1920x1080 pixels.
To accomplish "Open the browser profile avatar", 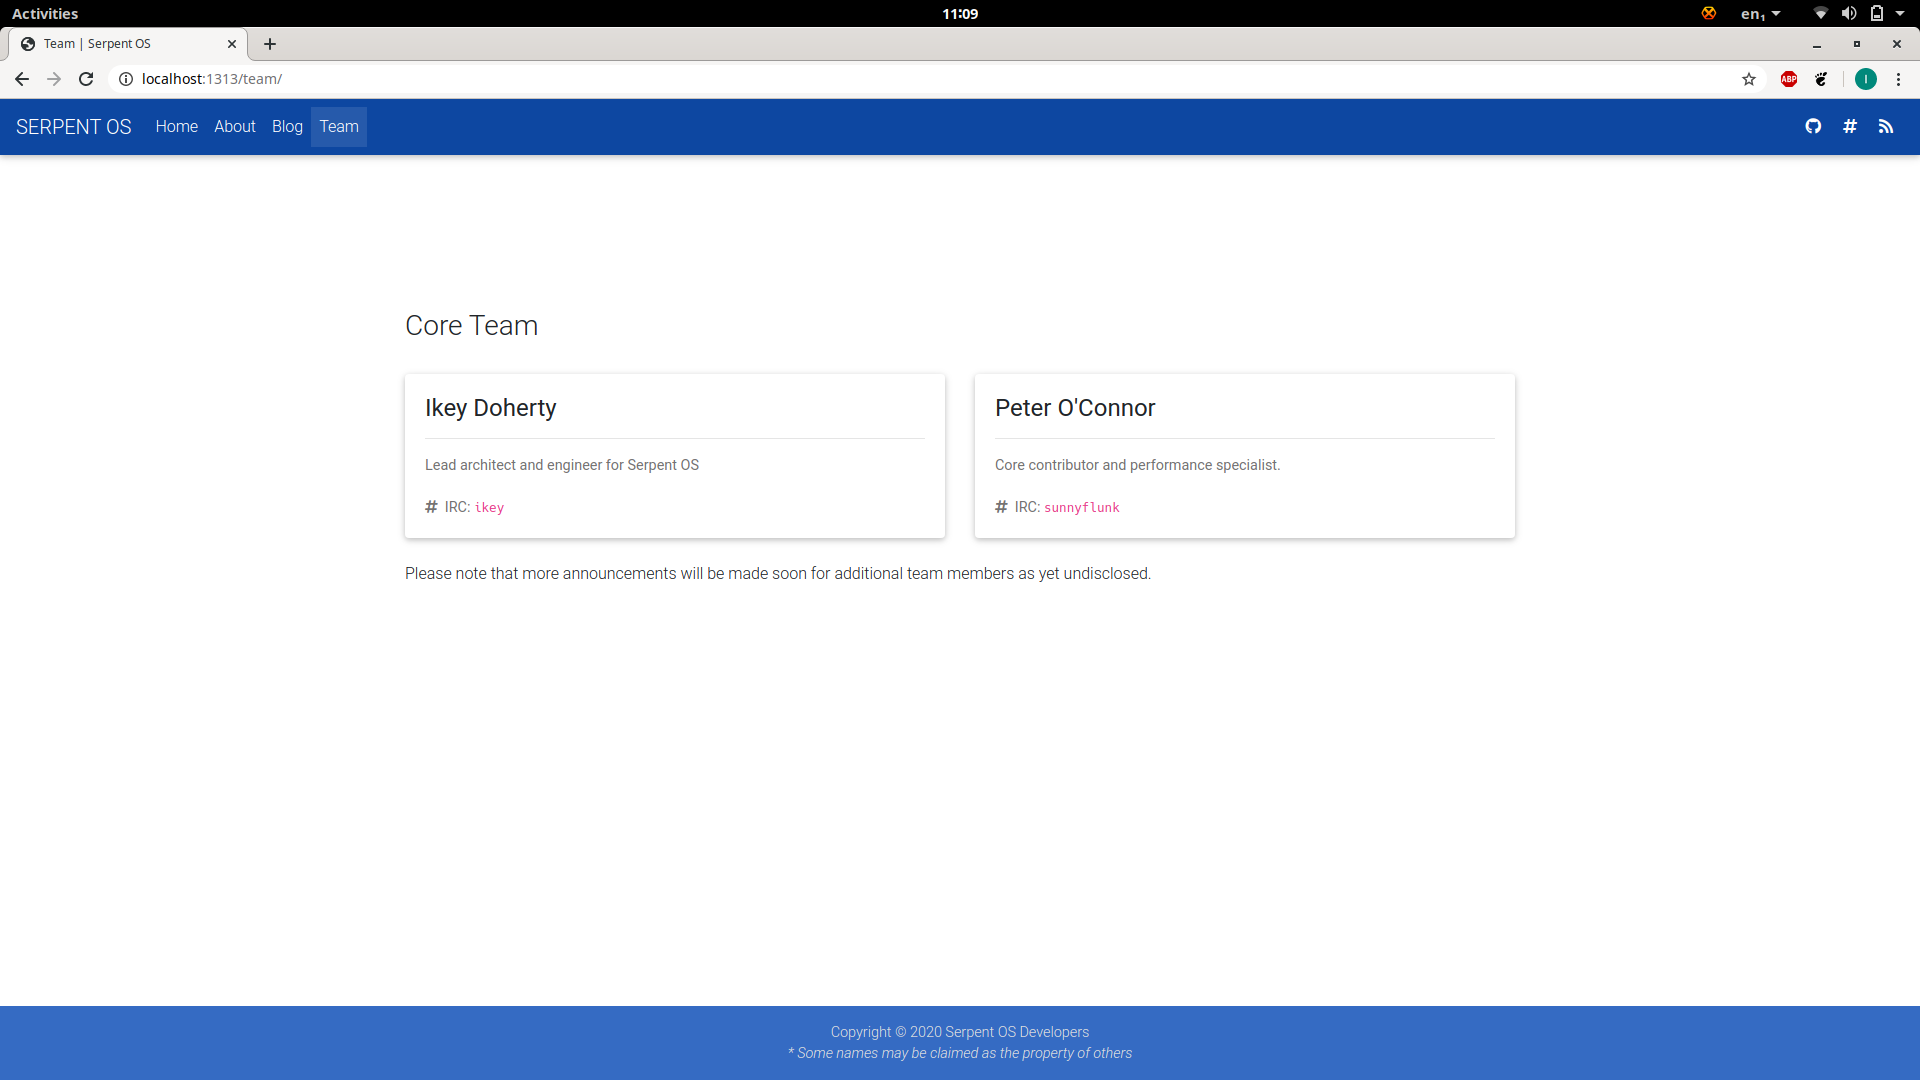I will point(1866,79).
